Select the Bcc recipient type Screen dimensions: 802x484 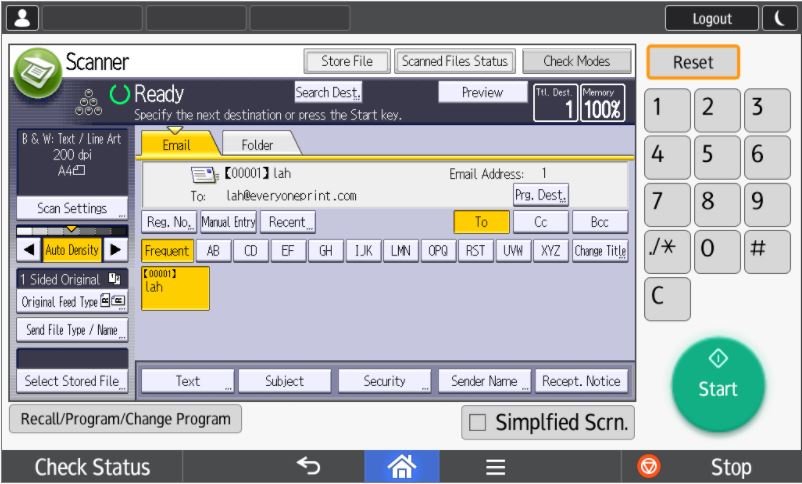point(600,222)
